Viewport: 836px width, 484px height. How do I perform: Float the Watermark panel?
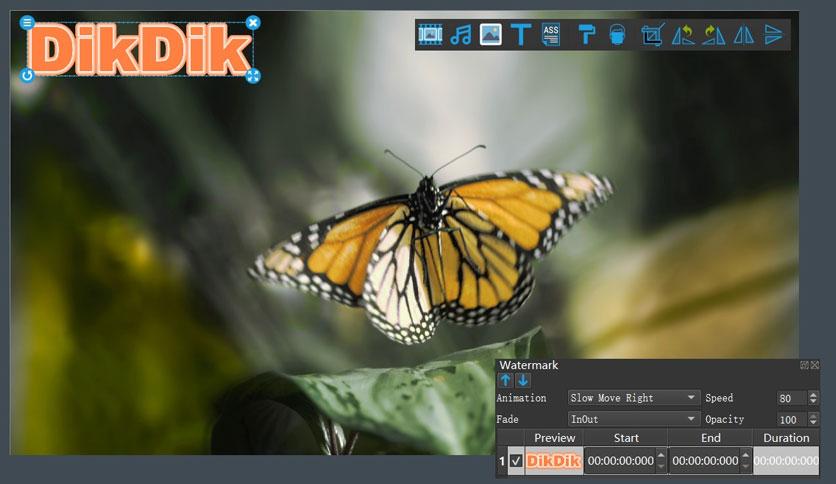(805, 365)
